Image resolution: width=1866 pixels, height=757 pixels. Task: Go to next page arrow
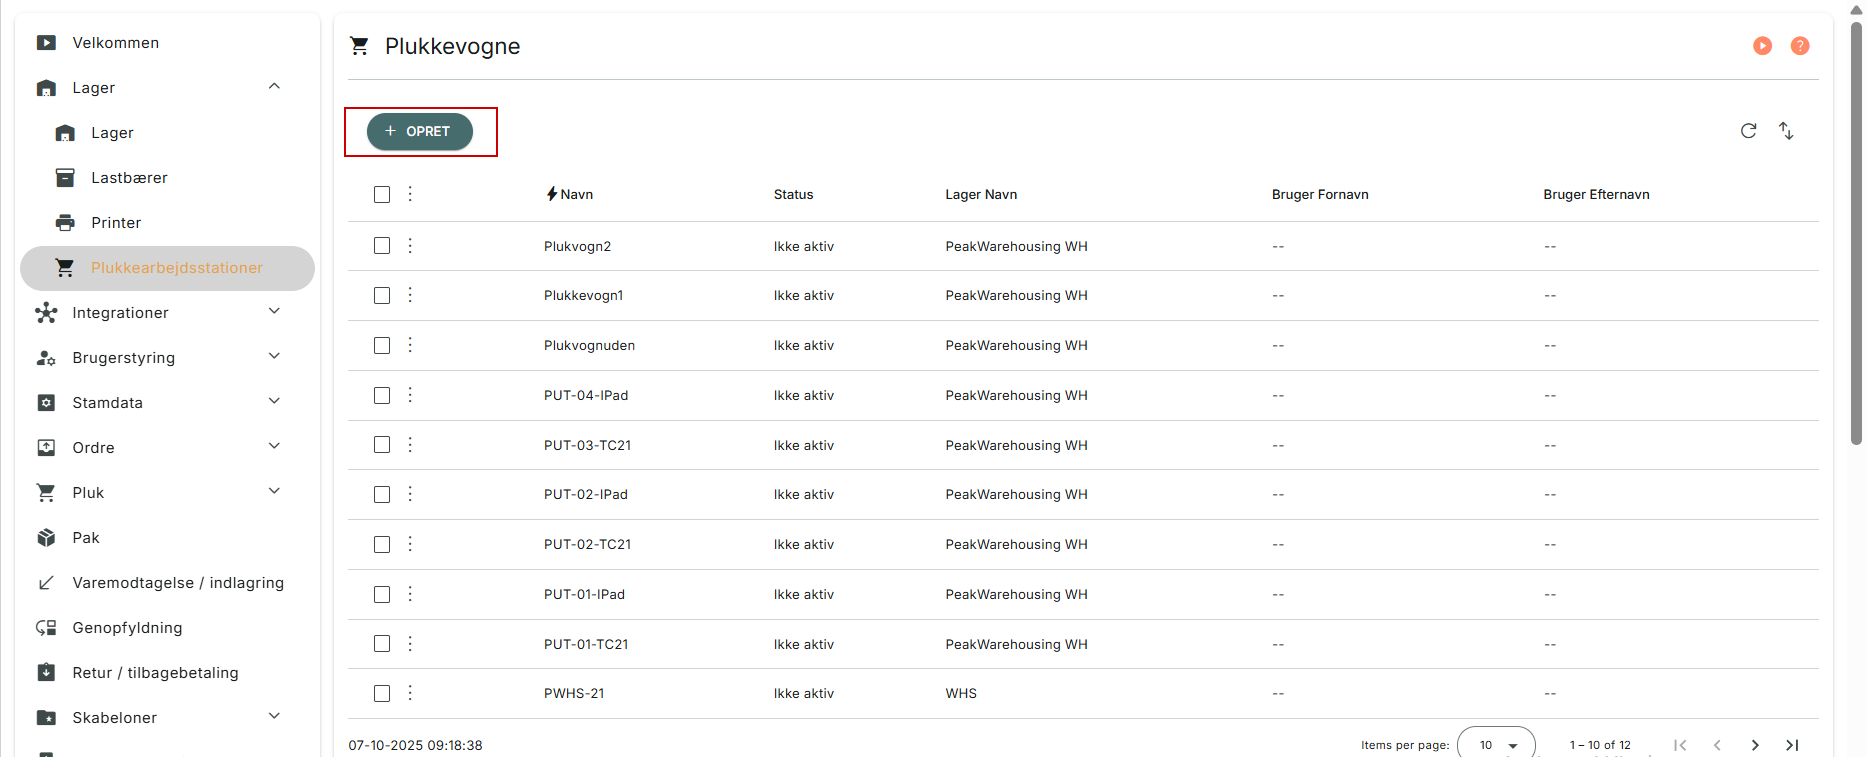[x=1755, y=745]
